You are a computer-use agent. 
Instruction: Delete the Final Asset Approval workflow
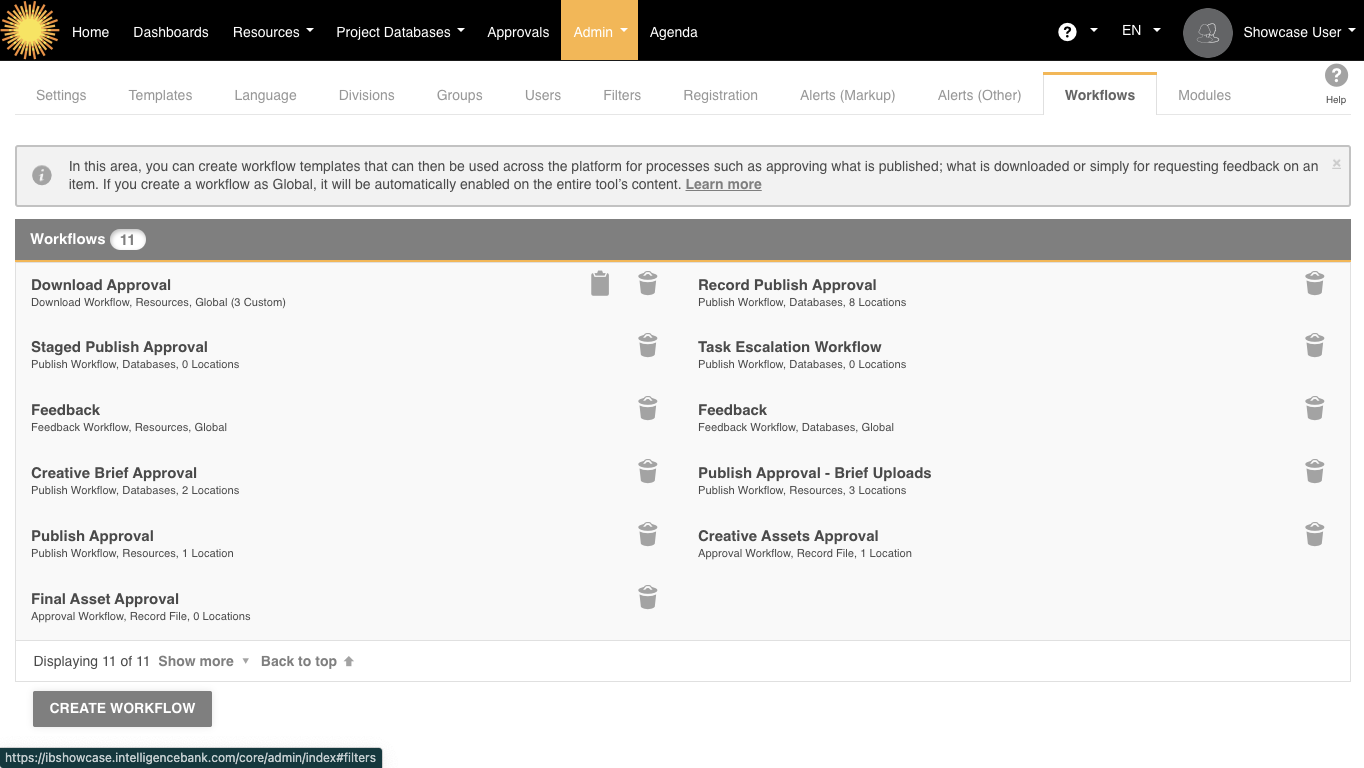648,598
